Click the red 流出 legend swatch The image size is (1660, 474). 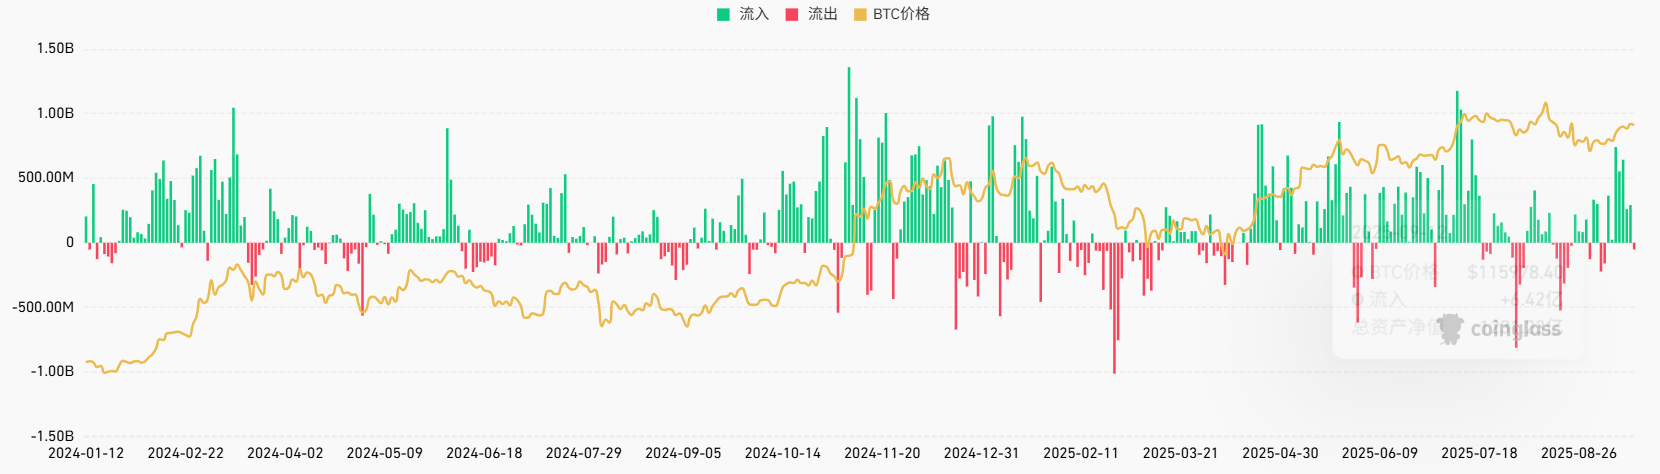point(792,14)
